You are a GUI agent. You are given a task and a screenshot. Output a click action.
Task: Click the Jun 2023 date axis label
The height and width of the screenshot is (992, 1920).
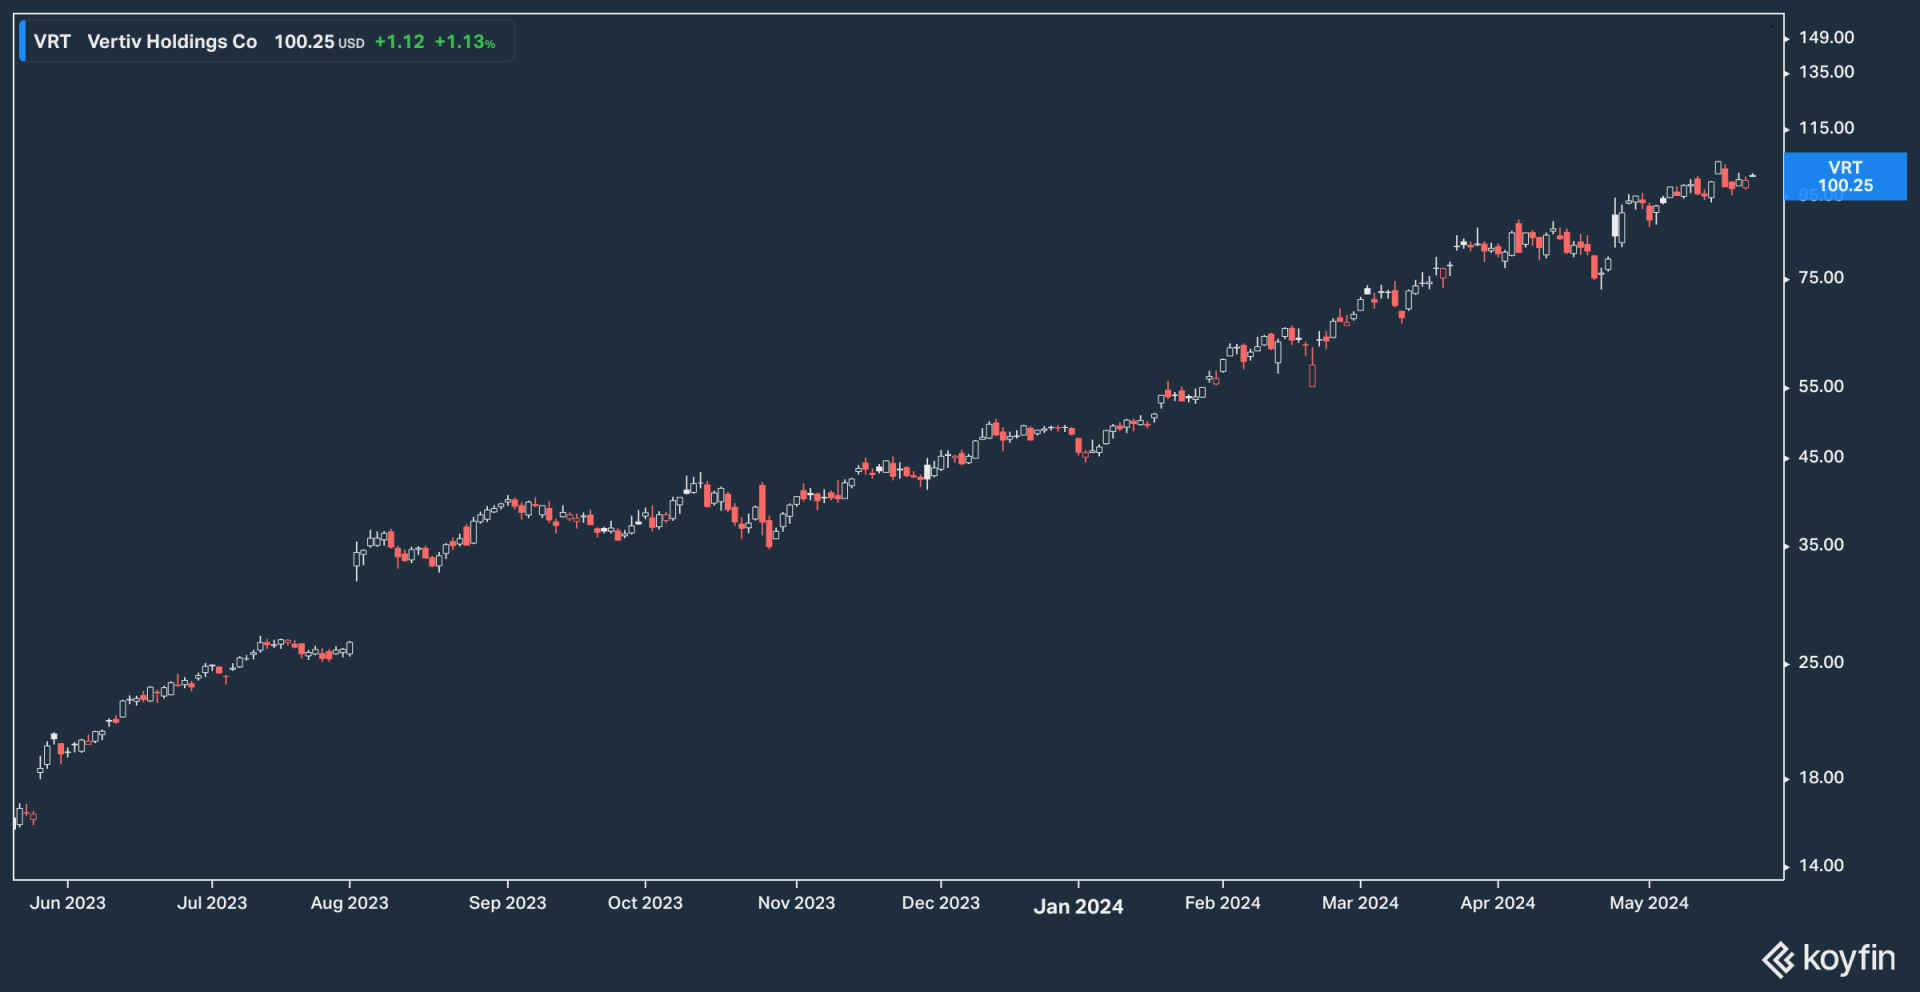pyautogui.click(x=67, y=903)
